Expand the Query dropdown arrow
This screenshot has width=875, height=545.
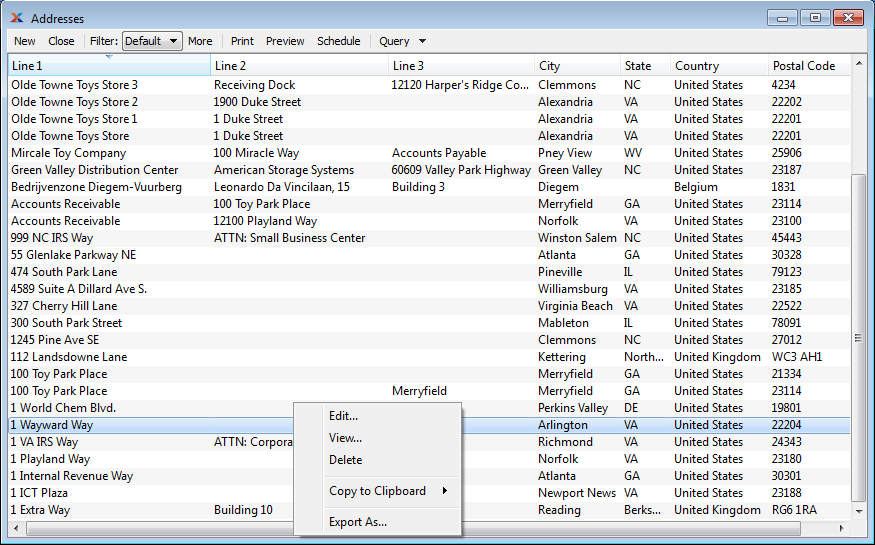[422, 41]
